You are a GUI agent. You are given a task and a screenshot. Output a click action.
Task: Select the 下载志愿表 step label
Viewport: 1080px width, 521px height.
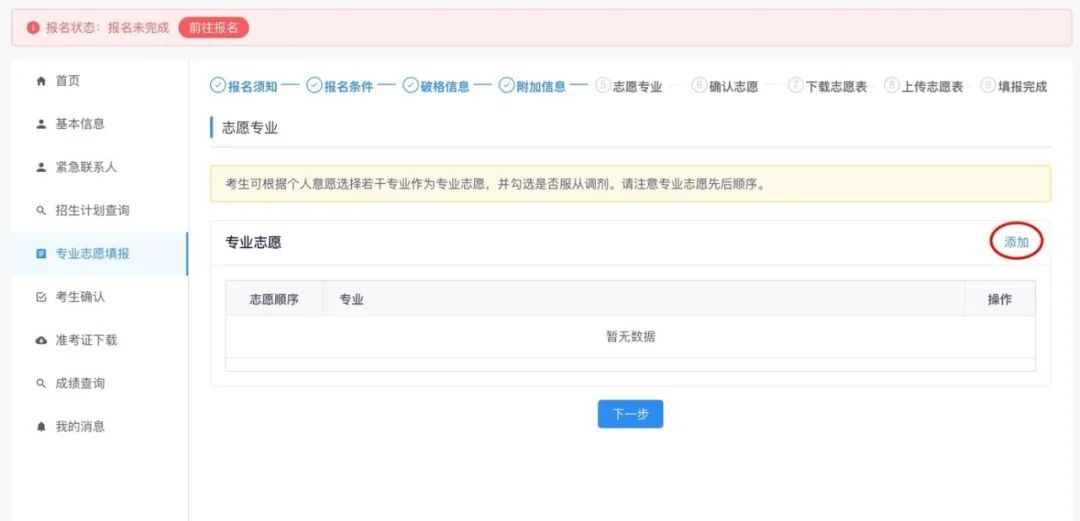click(837, 87)
